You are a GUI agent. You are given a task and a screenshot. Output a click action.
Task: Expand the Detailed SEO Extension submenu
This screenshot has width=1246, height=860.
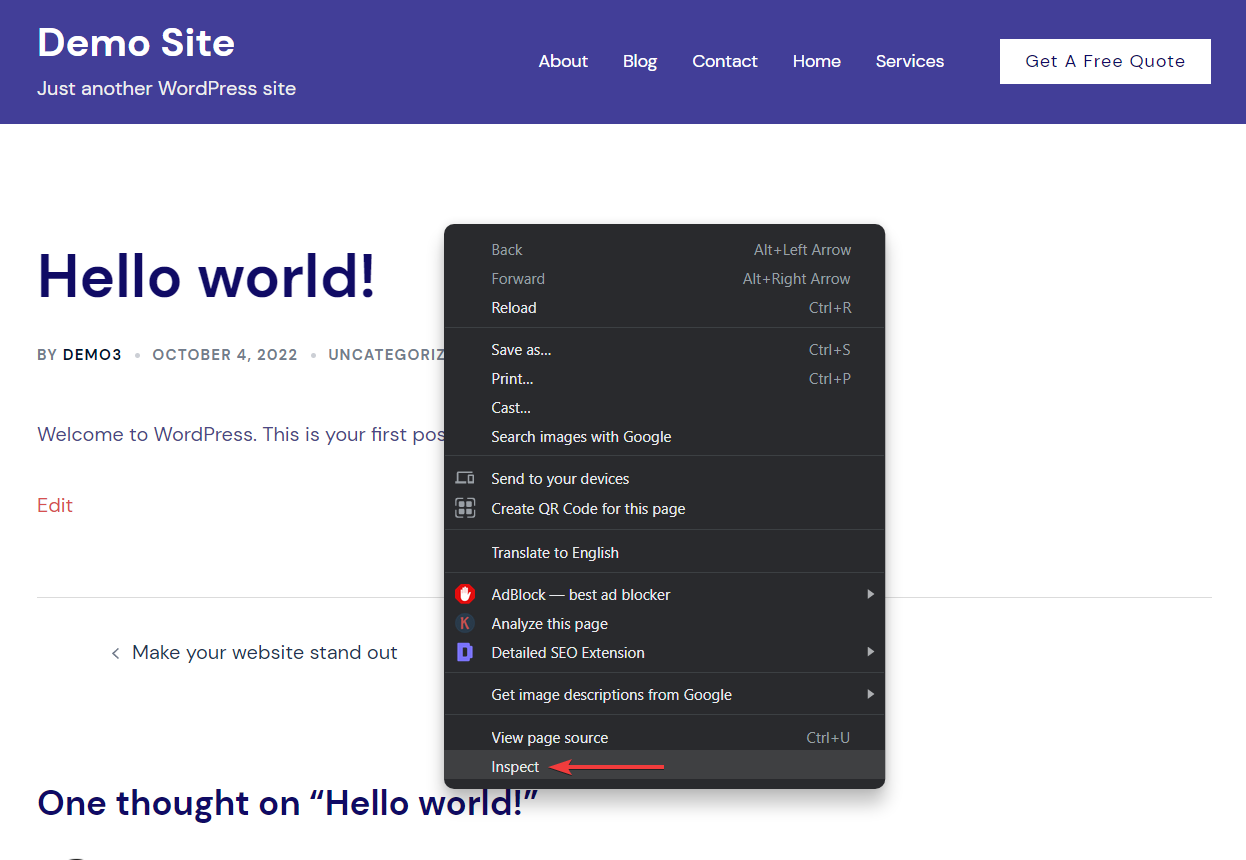871,652
